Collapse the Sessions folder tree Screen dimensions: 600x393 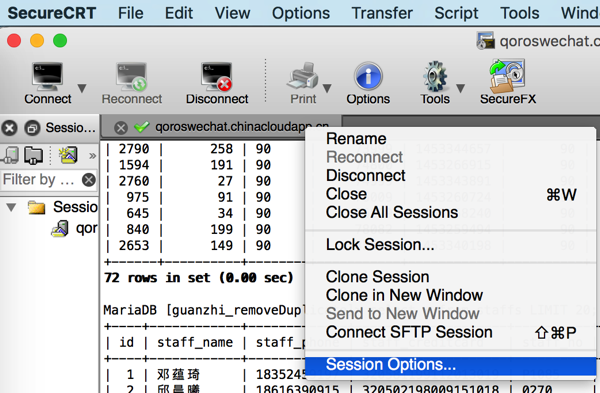(x=11, y=207)
